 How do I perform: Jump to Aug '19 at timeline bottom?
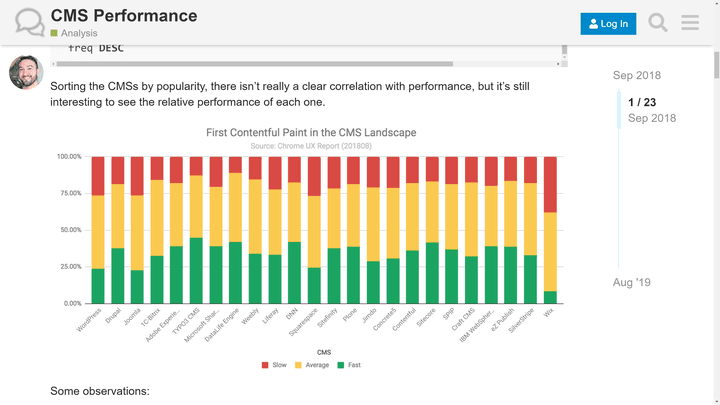pos(632,283)
